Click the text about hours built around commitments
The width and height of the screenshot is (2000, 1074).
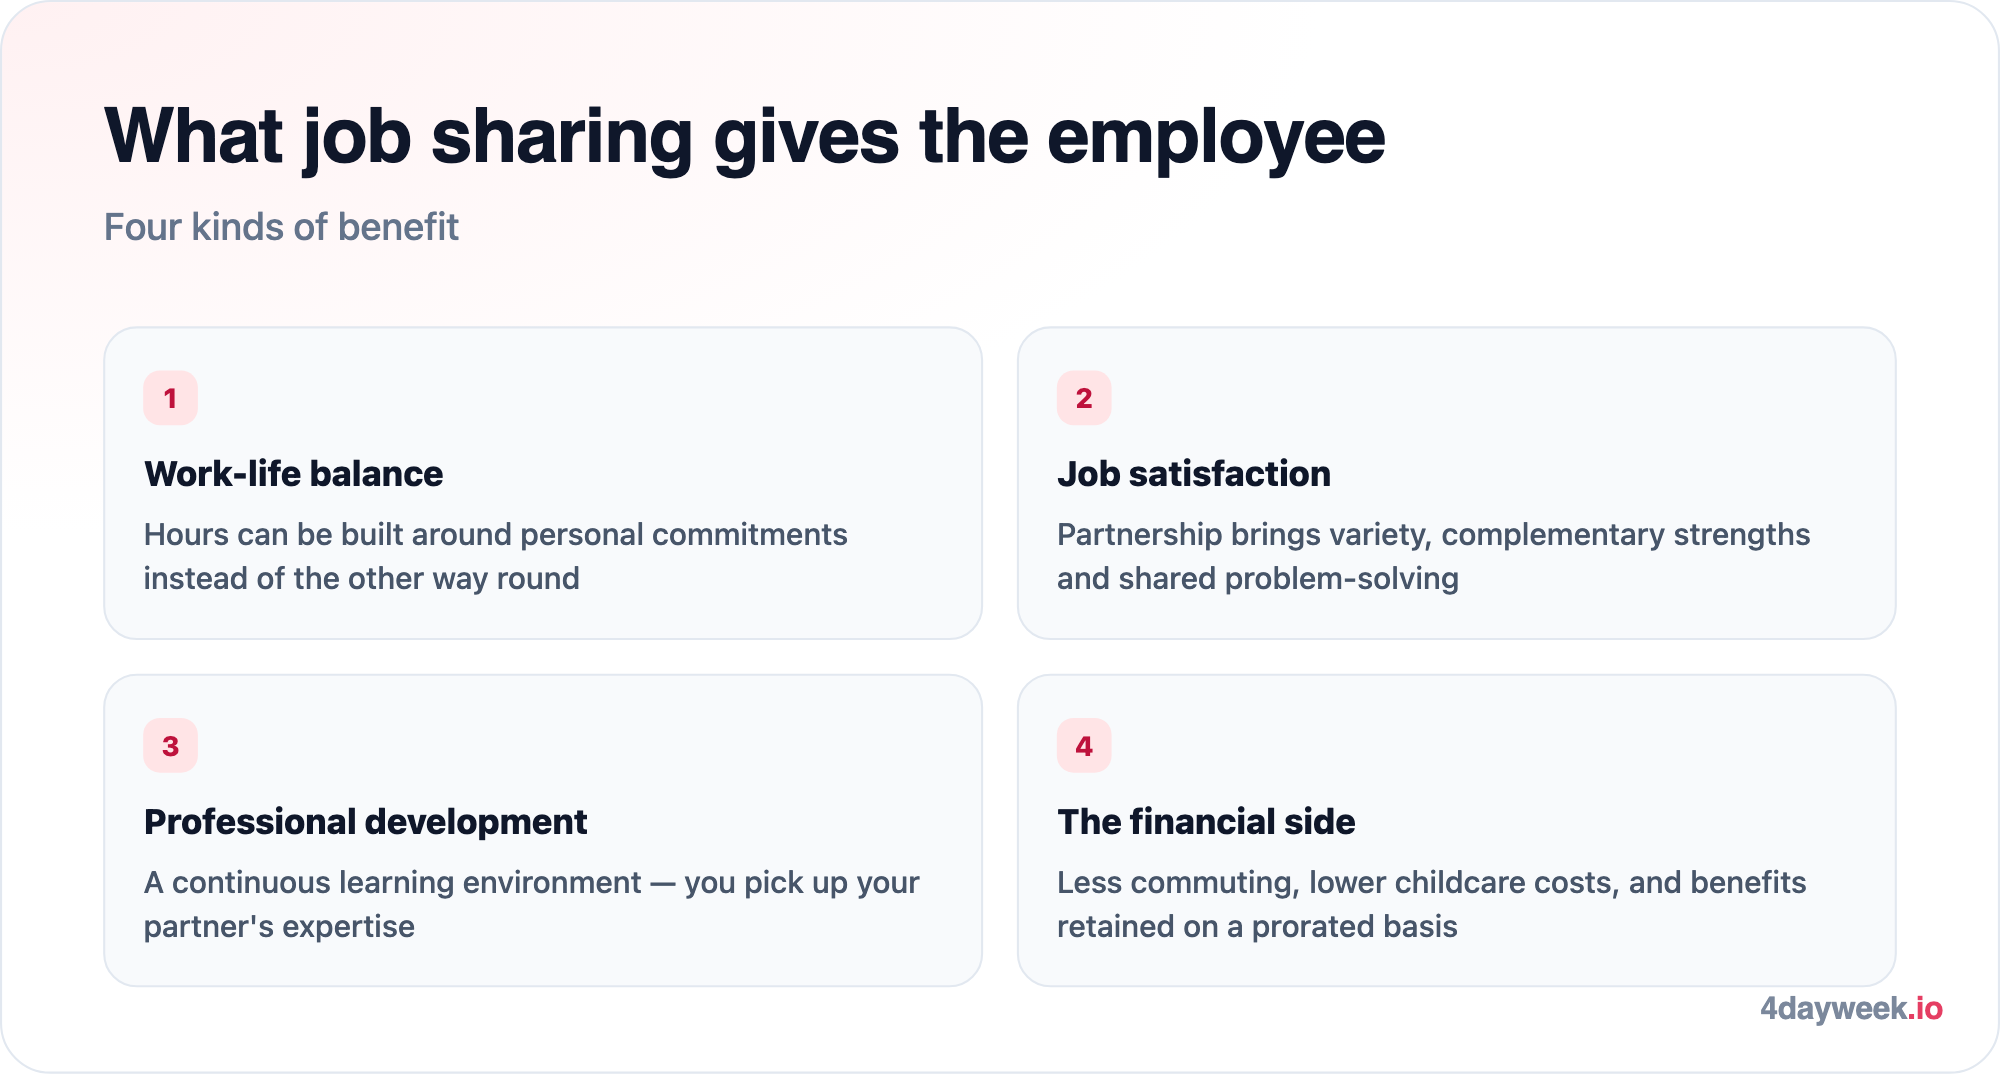(x=495, y=556)
